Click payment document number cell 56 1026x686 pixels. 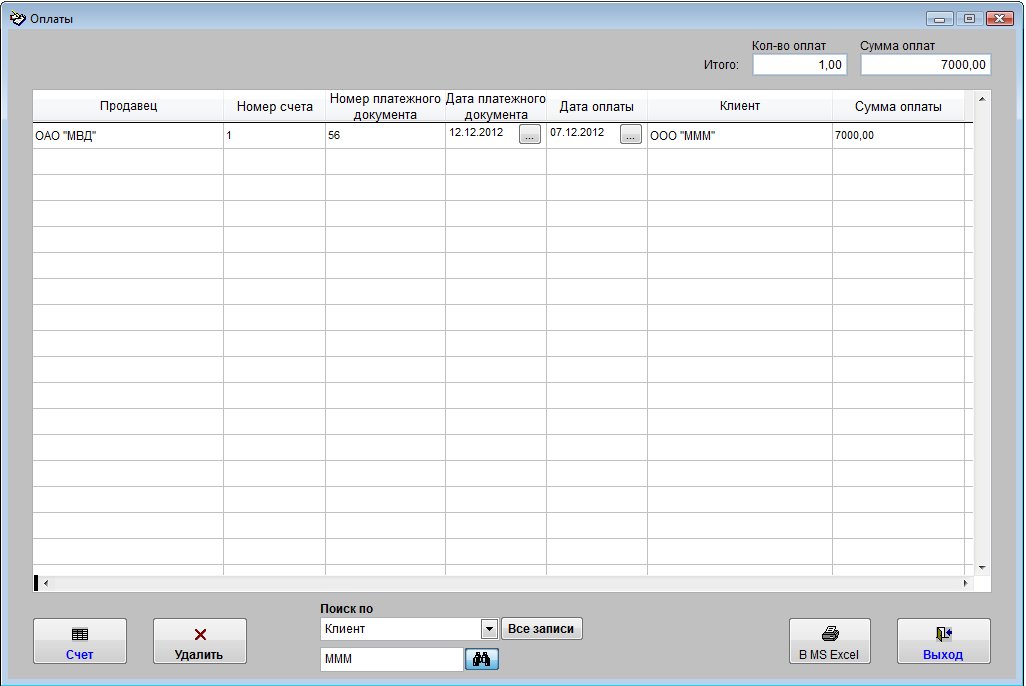(385, 135)
